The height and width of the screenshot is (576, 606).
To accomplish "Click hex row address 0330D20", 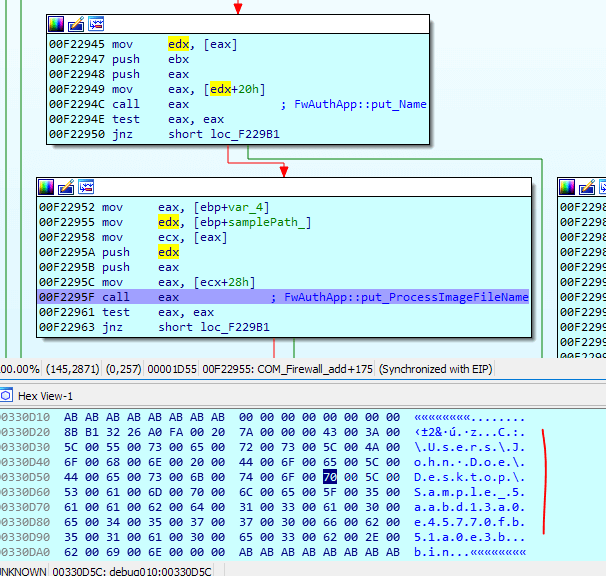I will [x=25, y=432].
